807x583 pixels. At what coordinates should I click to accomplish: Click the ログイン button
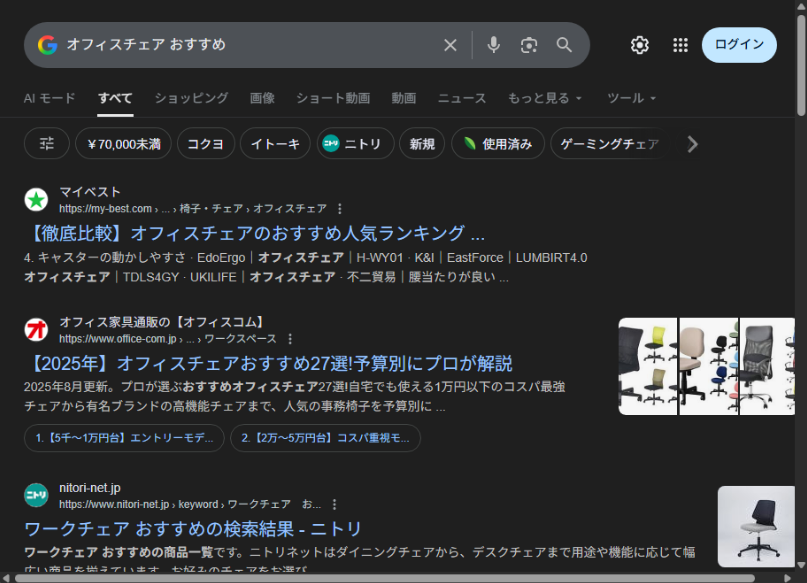point(739,45)
